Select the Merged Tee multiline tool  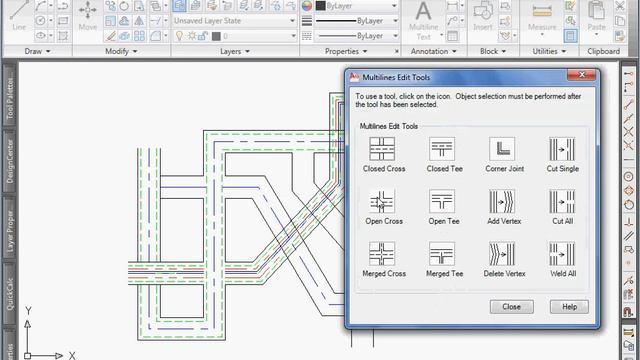(x=442, y=254)
